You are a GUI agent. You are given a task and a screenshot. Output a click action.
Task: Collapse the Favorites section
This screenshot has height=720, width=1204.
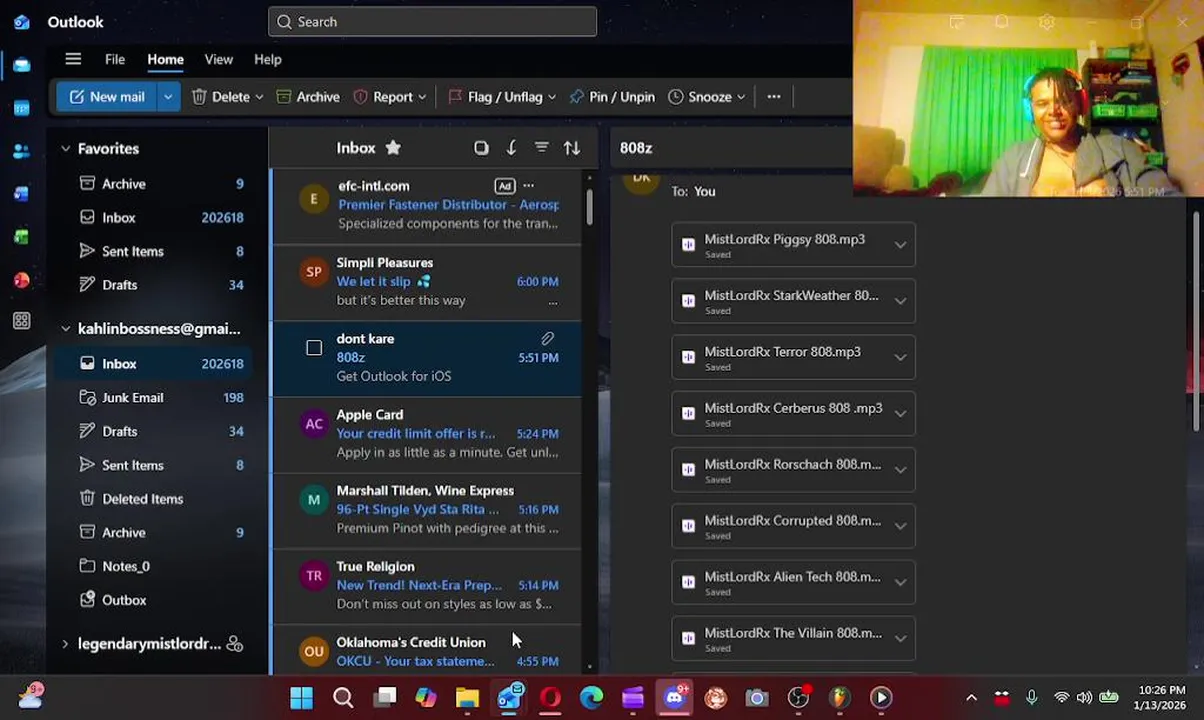click(x=65, y=149)
